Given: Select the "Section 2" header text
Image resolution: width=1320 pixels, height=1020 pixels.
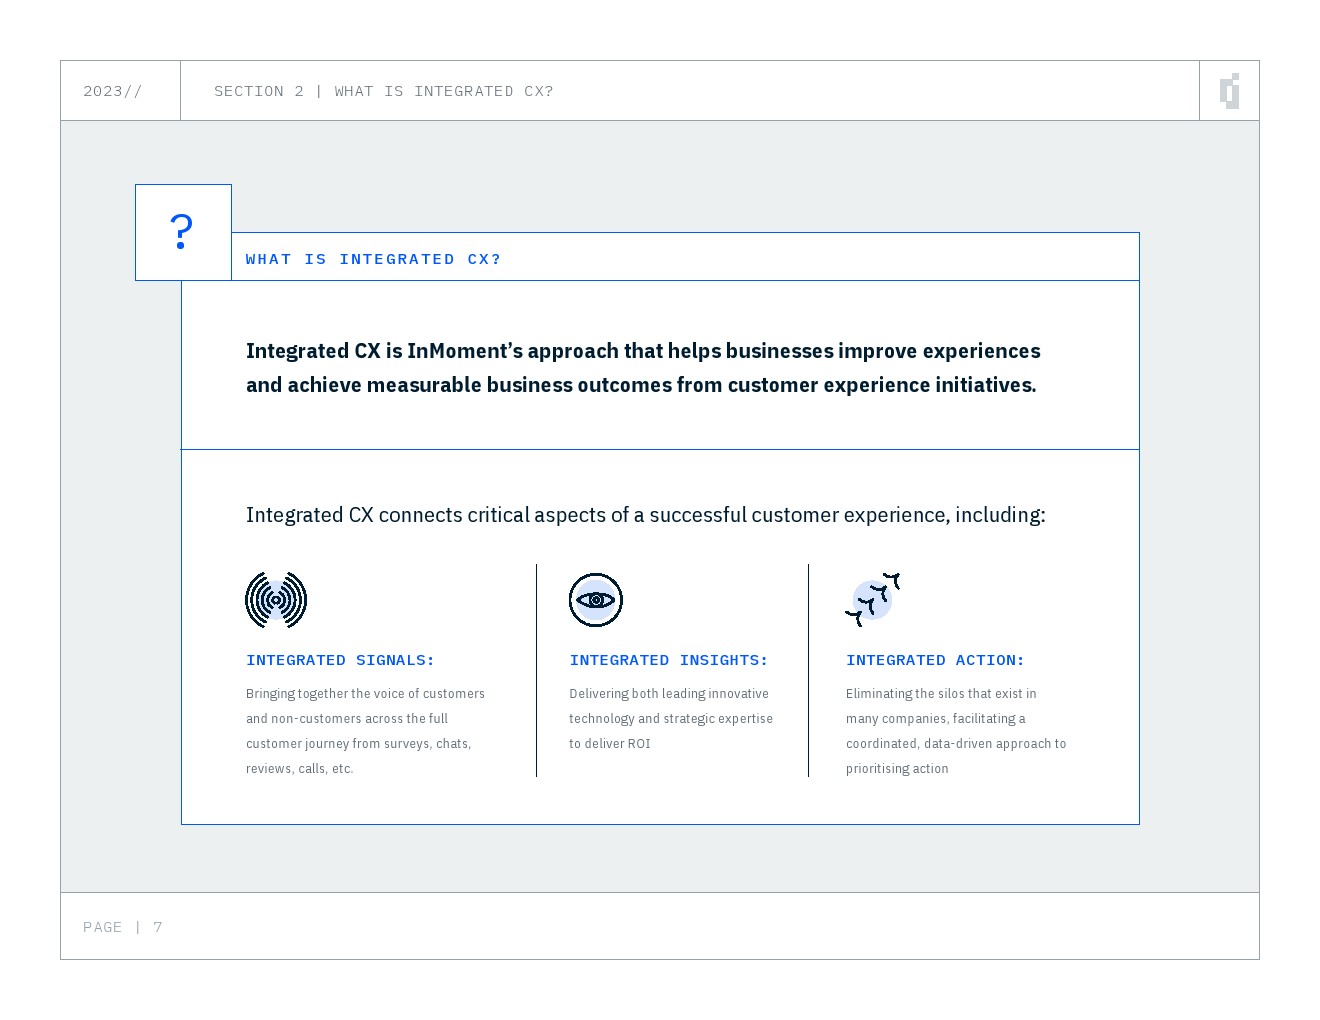Looking at the screenshot, I should pyautogui.click(x=383, y=91).
